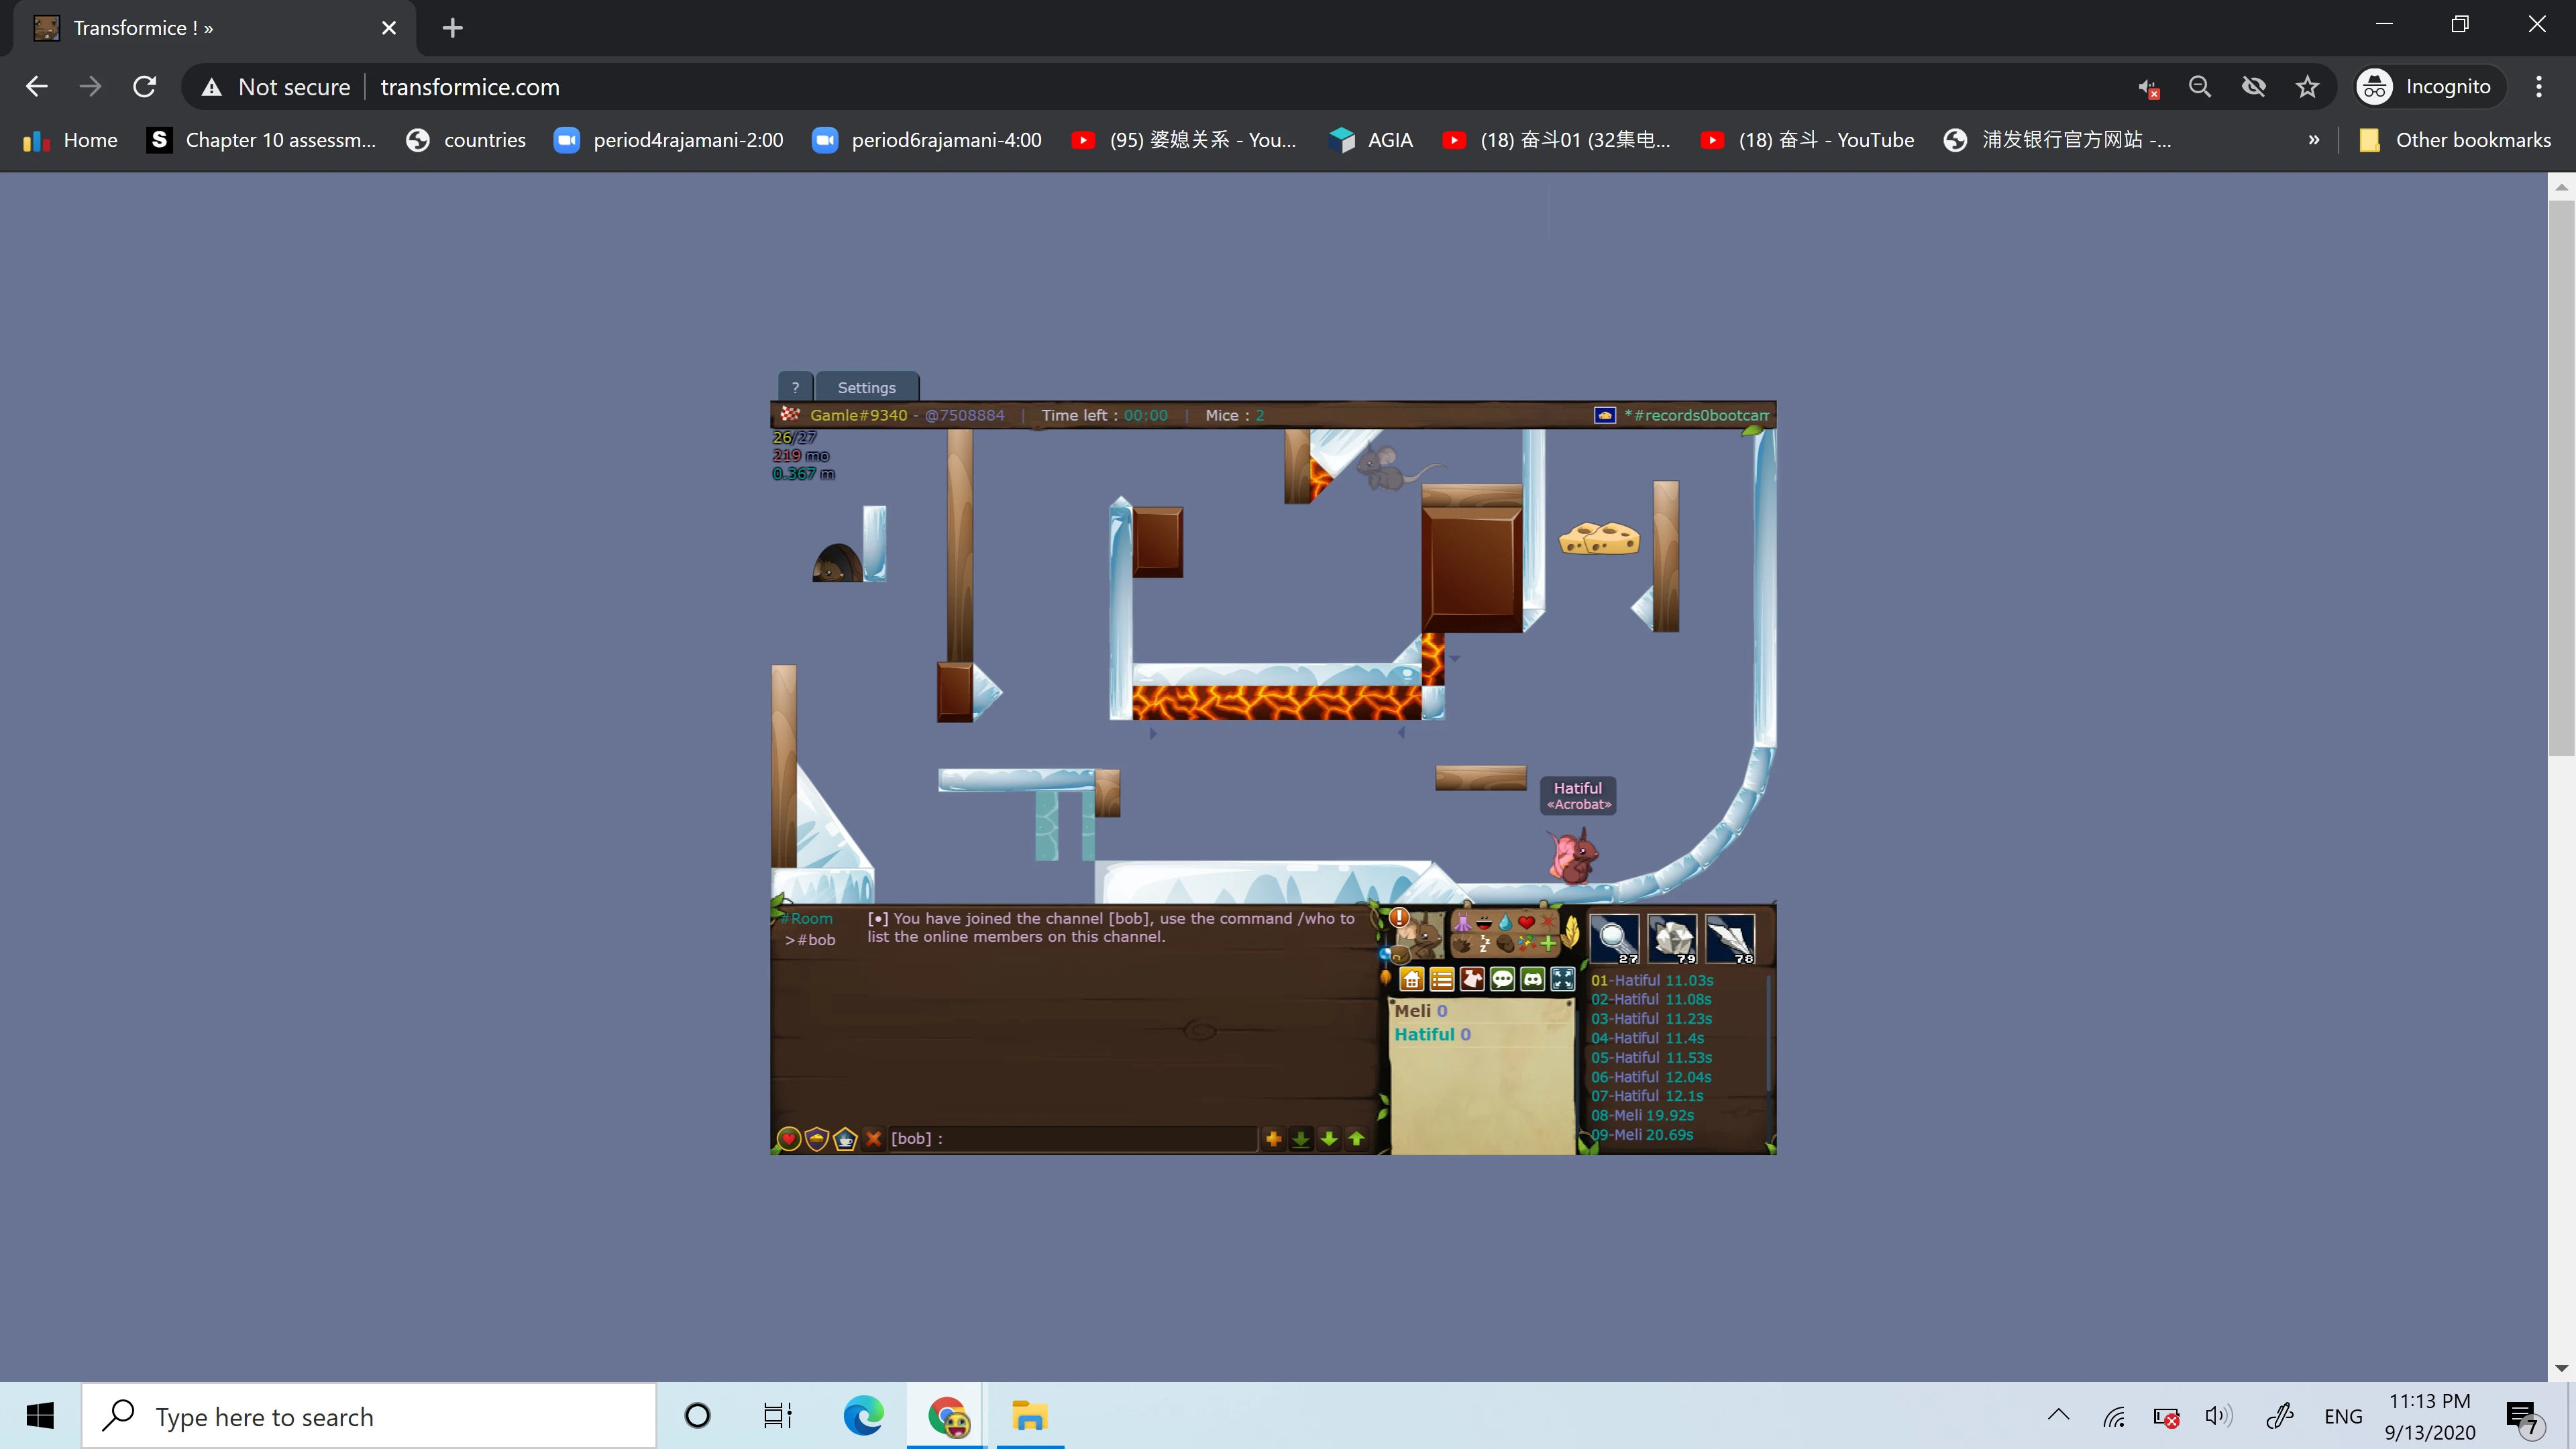Click the brown facepalm emote
Image resolution: width=2576 pixels, height=1449 pixels.
click(x=1505, y=943)
